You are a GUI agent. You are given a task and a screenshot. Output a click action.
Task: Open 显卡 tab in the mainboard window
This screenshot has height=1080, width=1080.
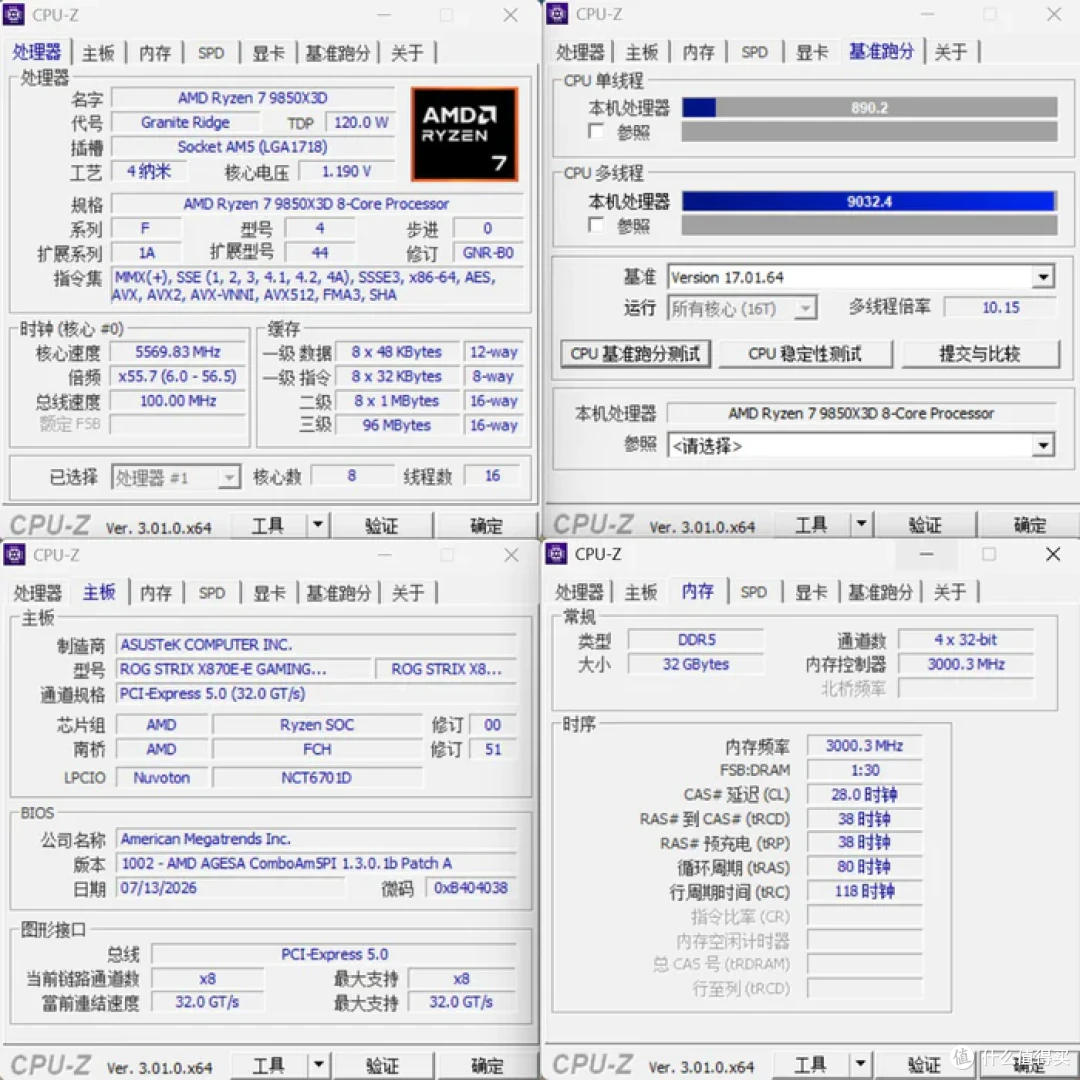[x=269, y=593]
